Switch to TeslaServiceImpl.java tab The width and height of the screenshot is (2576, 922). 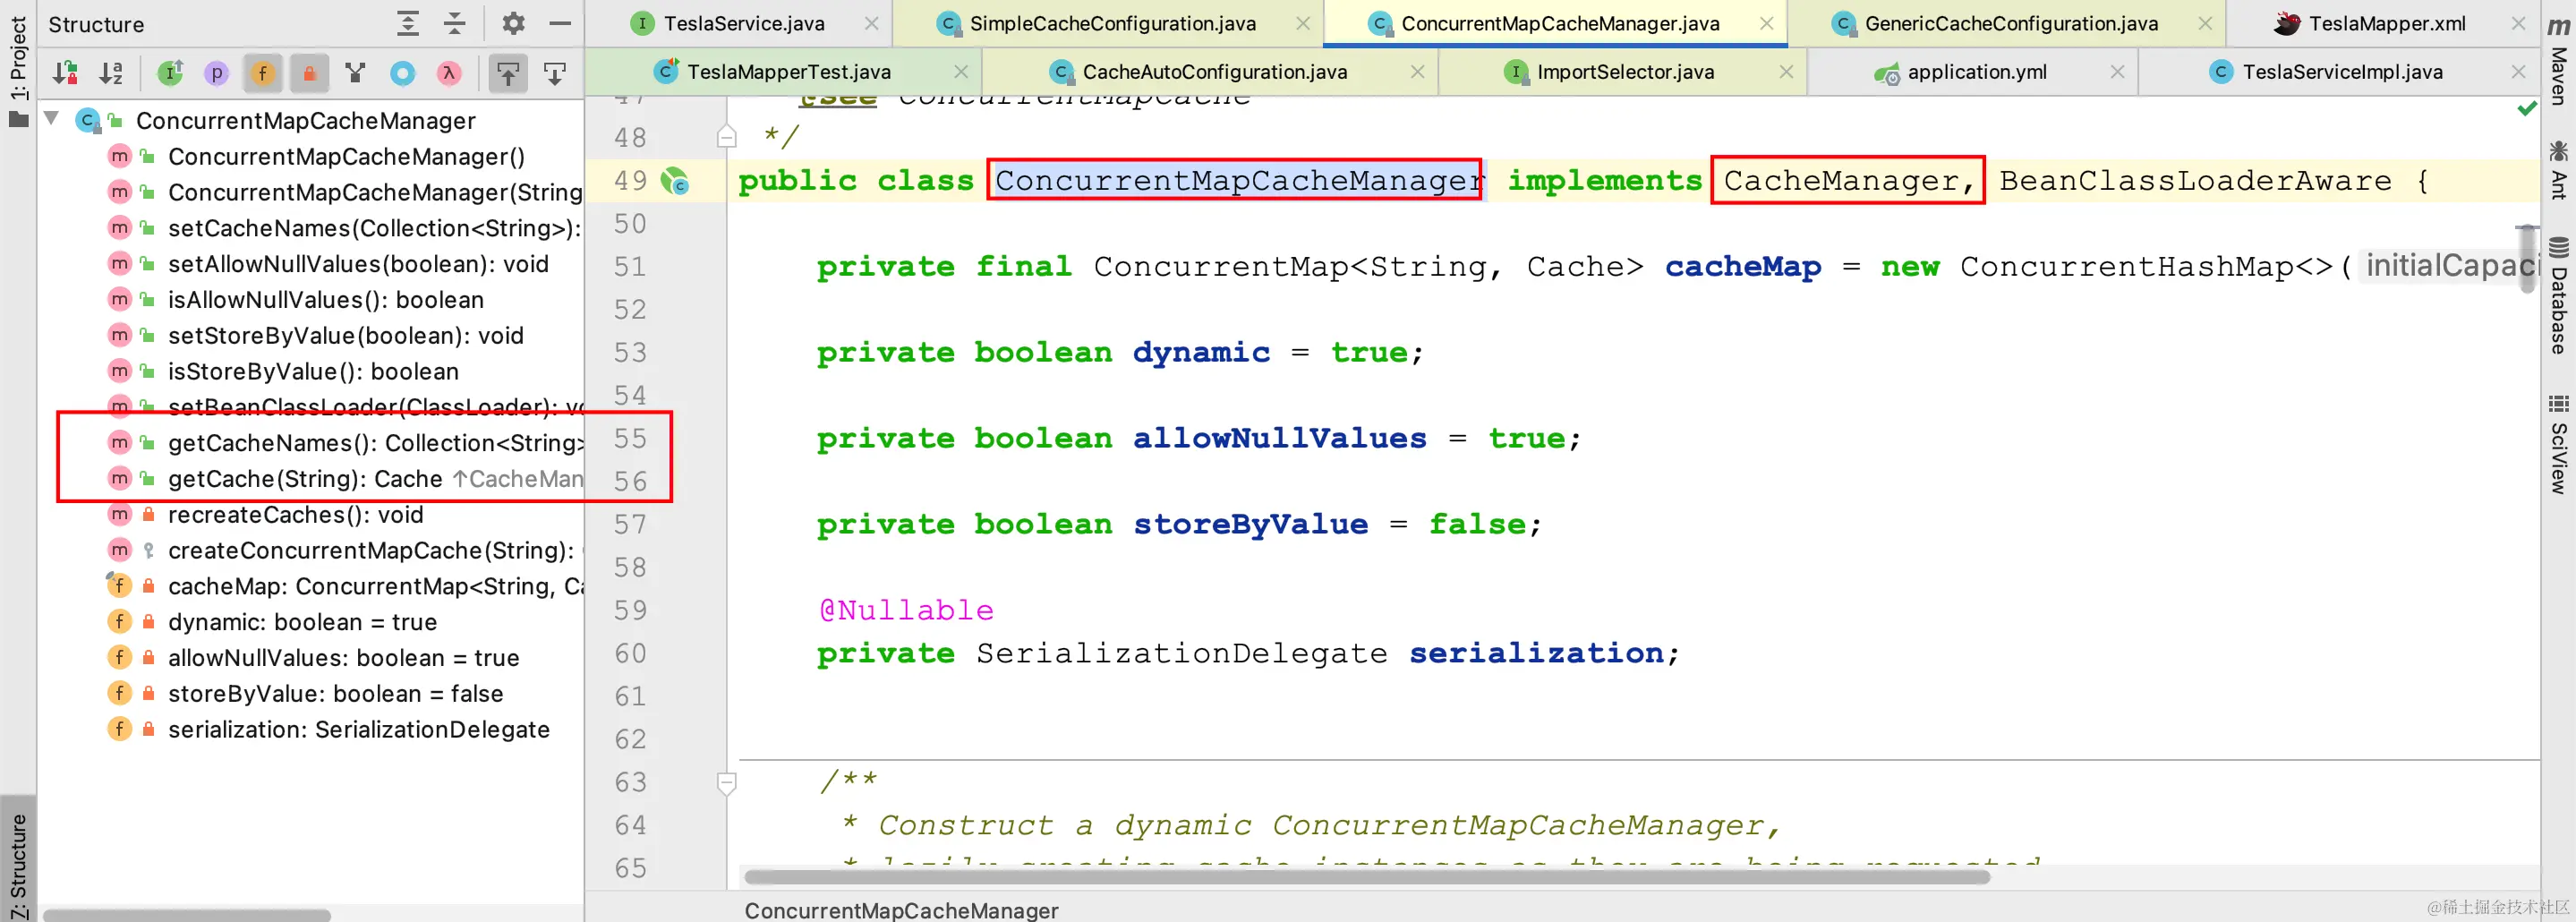(x=2342, y=72)
